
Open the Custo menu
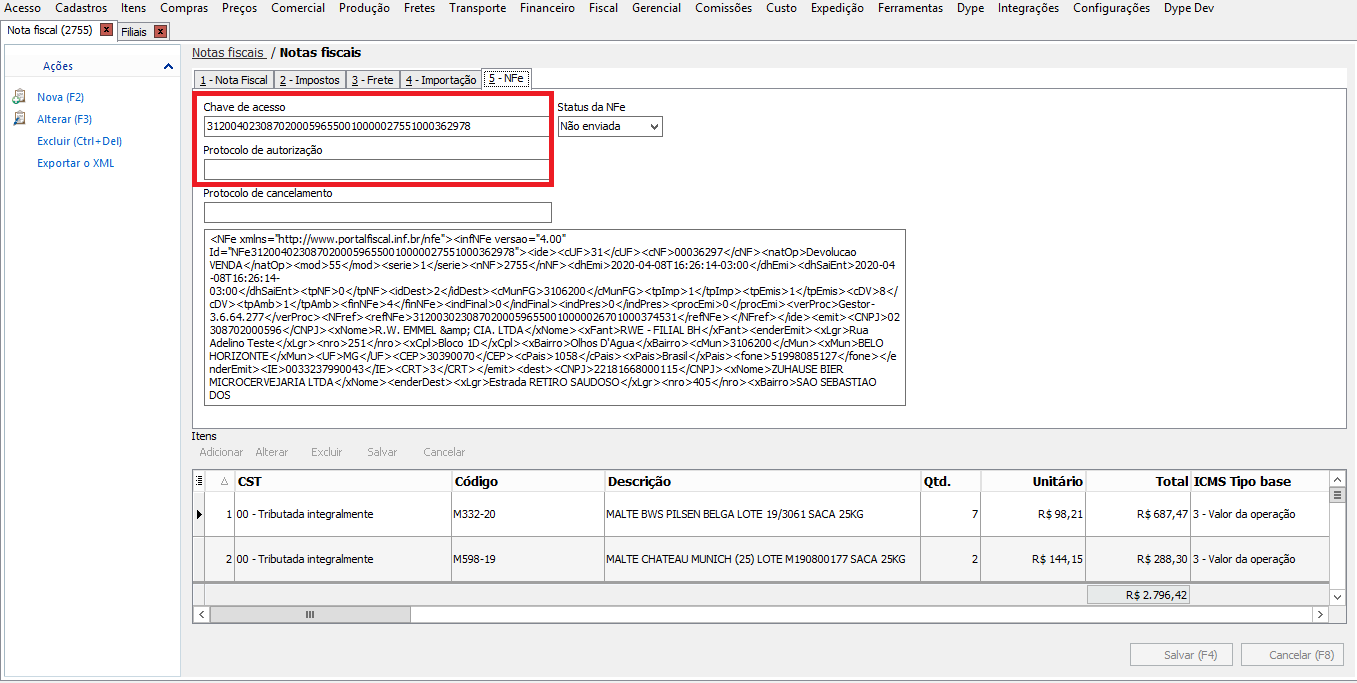[x=781, y=8]
